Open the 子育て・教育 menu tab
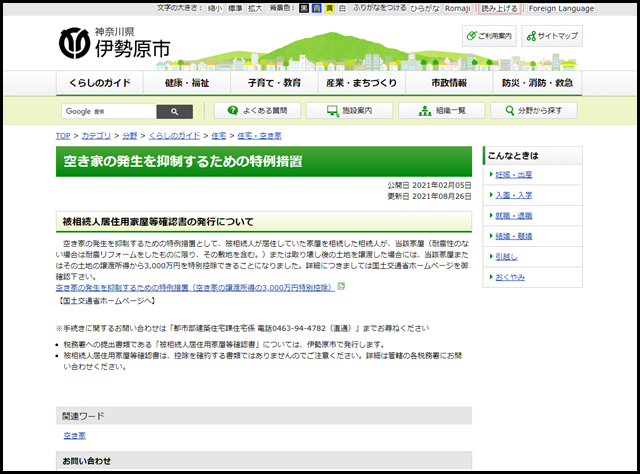The height and width of the screenshot is (474, 640). [x=274, y=83]
